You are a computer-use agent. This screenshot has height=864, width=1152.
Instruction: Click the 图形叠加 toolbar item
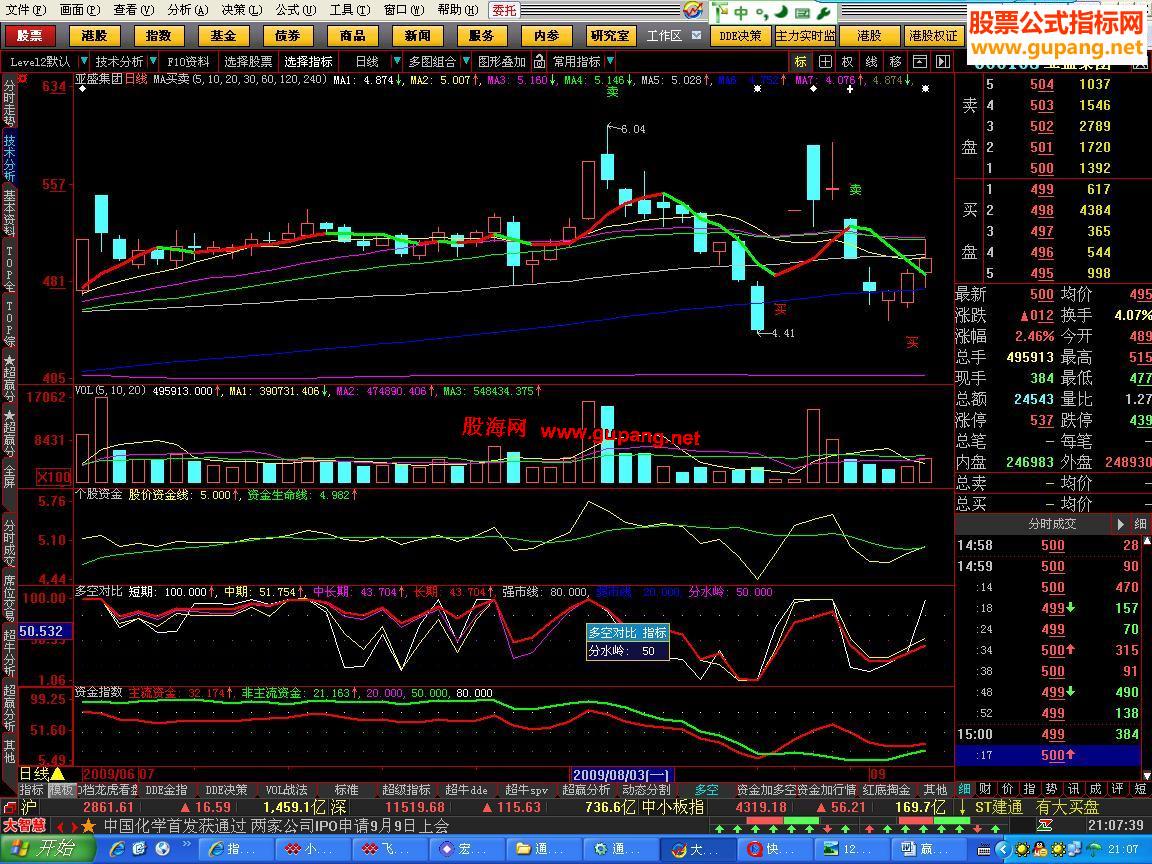[x=502, y=62]
